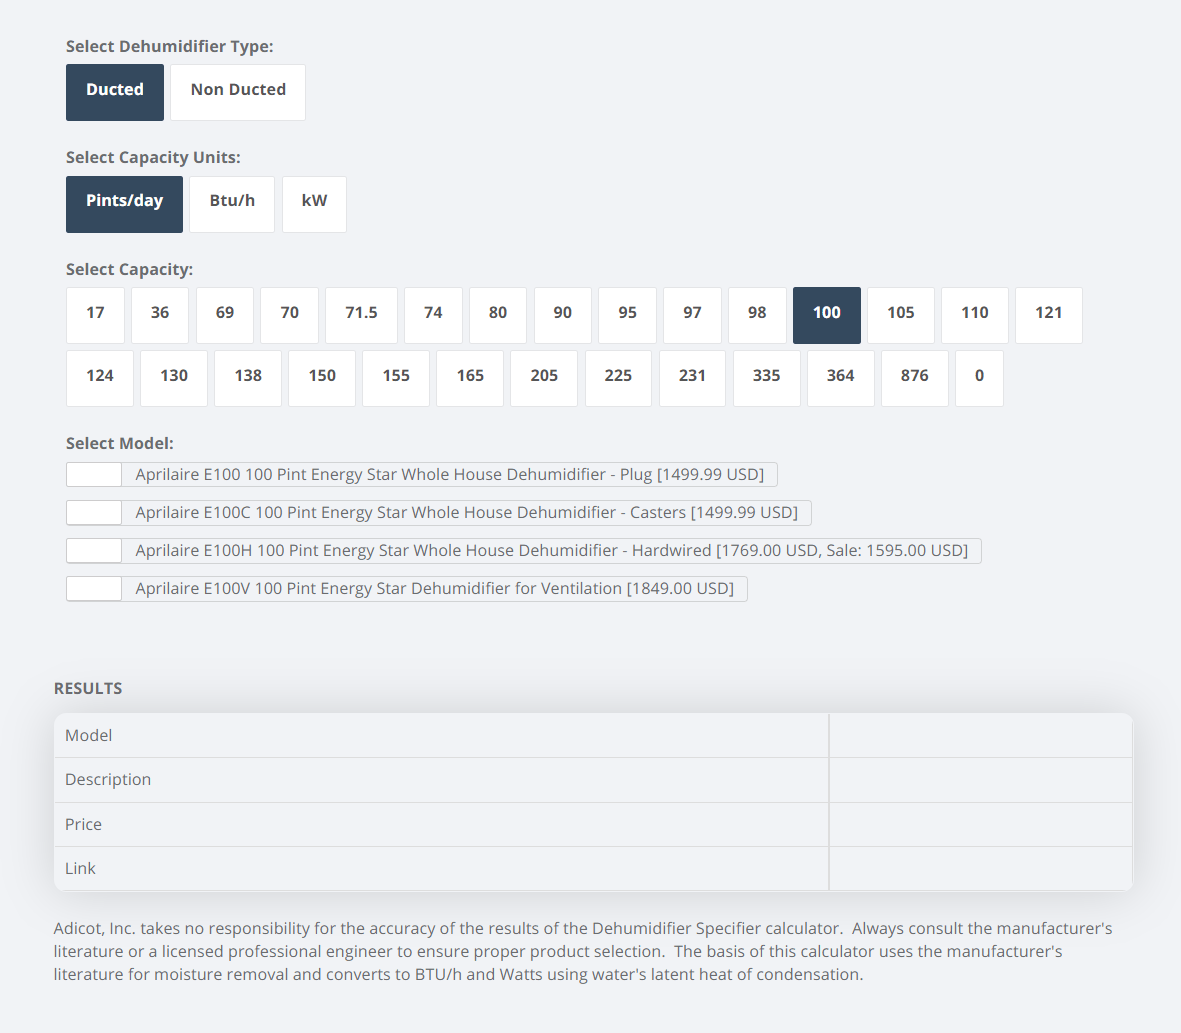This screenshot has width=1181, height=1033.
Task: Select capacity 364
Action: click(840, 378)
